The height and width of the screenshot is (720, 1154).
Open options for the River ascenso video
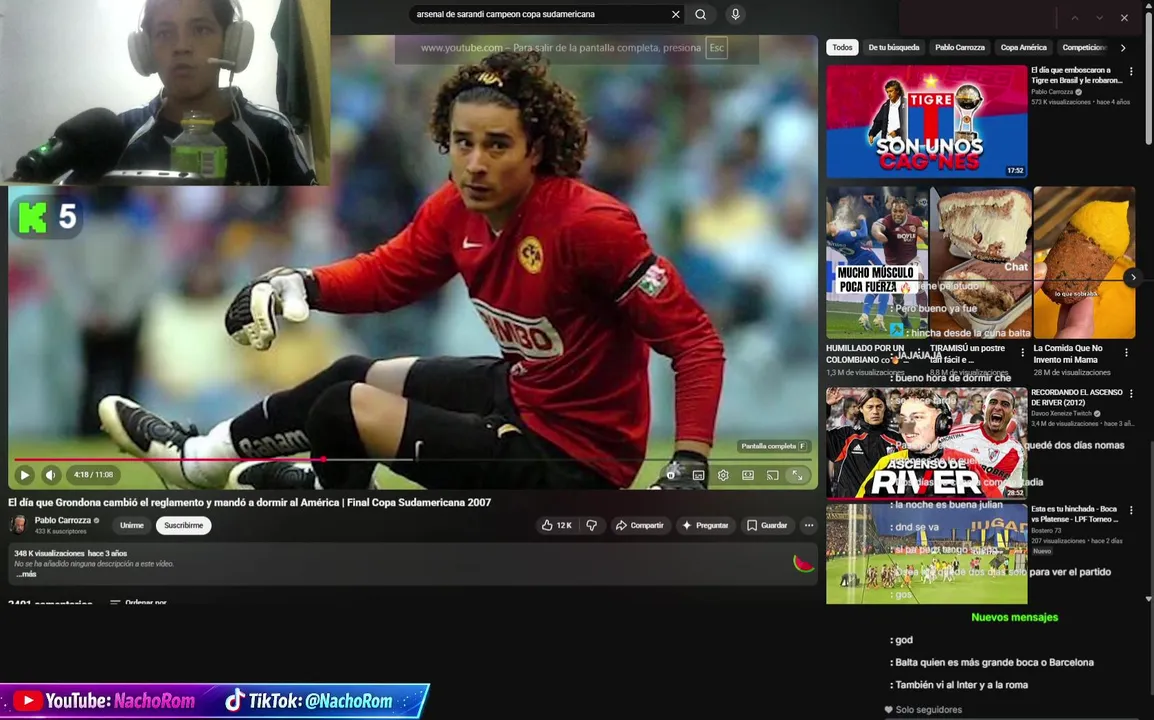tap(1131, 394)
